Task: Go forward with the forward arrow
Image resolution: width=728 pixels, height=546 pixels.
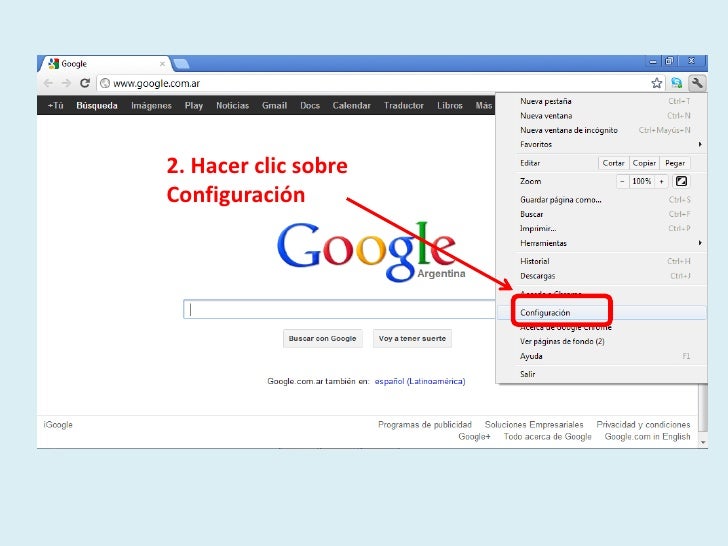Action: (x=66, y=83)
